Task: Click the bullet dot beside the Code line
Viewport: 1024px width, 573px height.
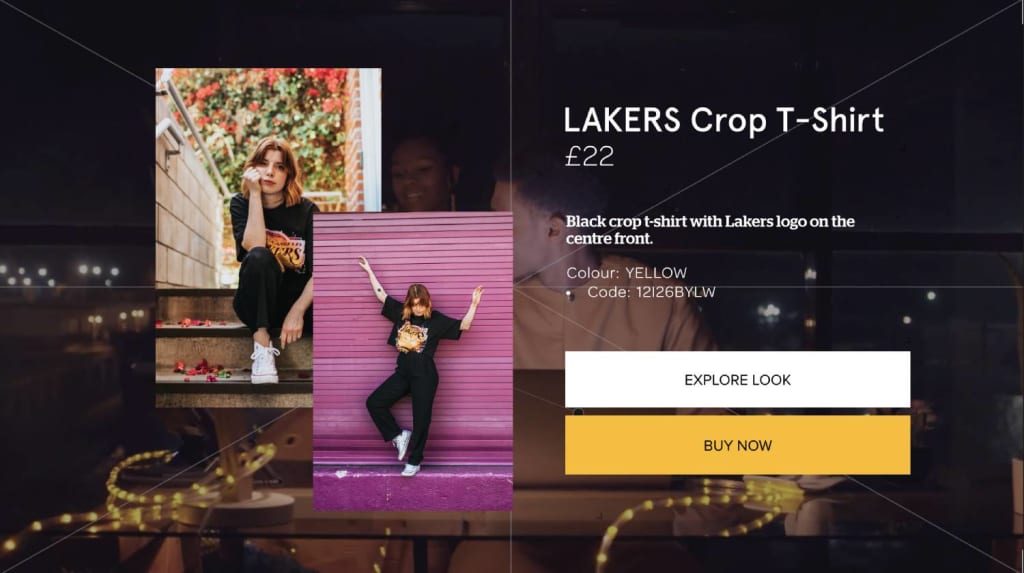Action: 570,295
